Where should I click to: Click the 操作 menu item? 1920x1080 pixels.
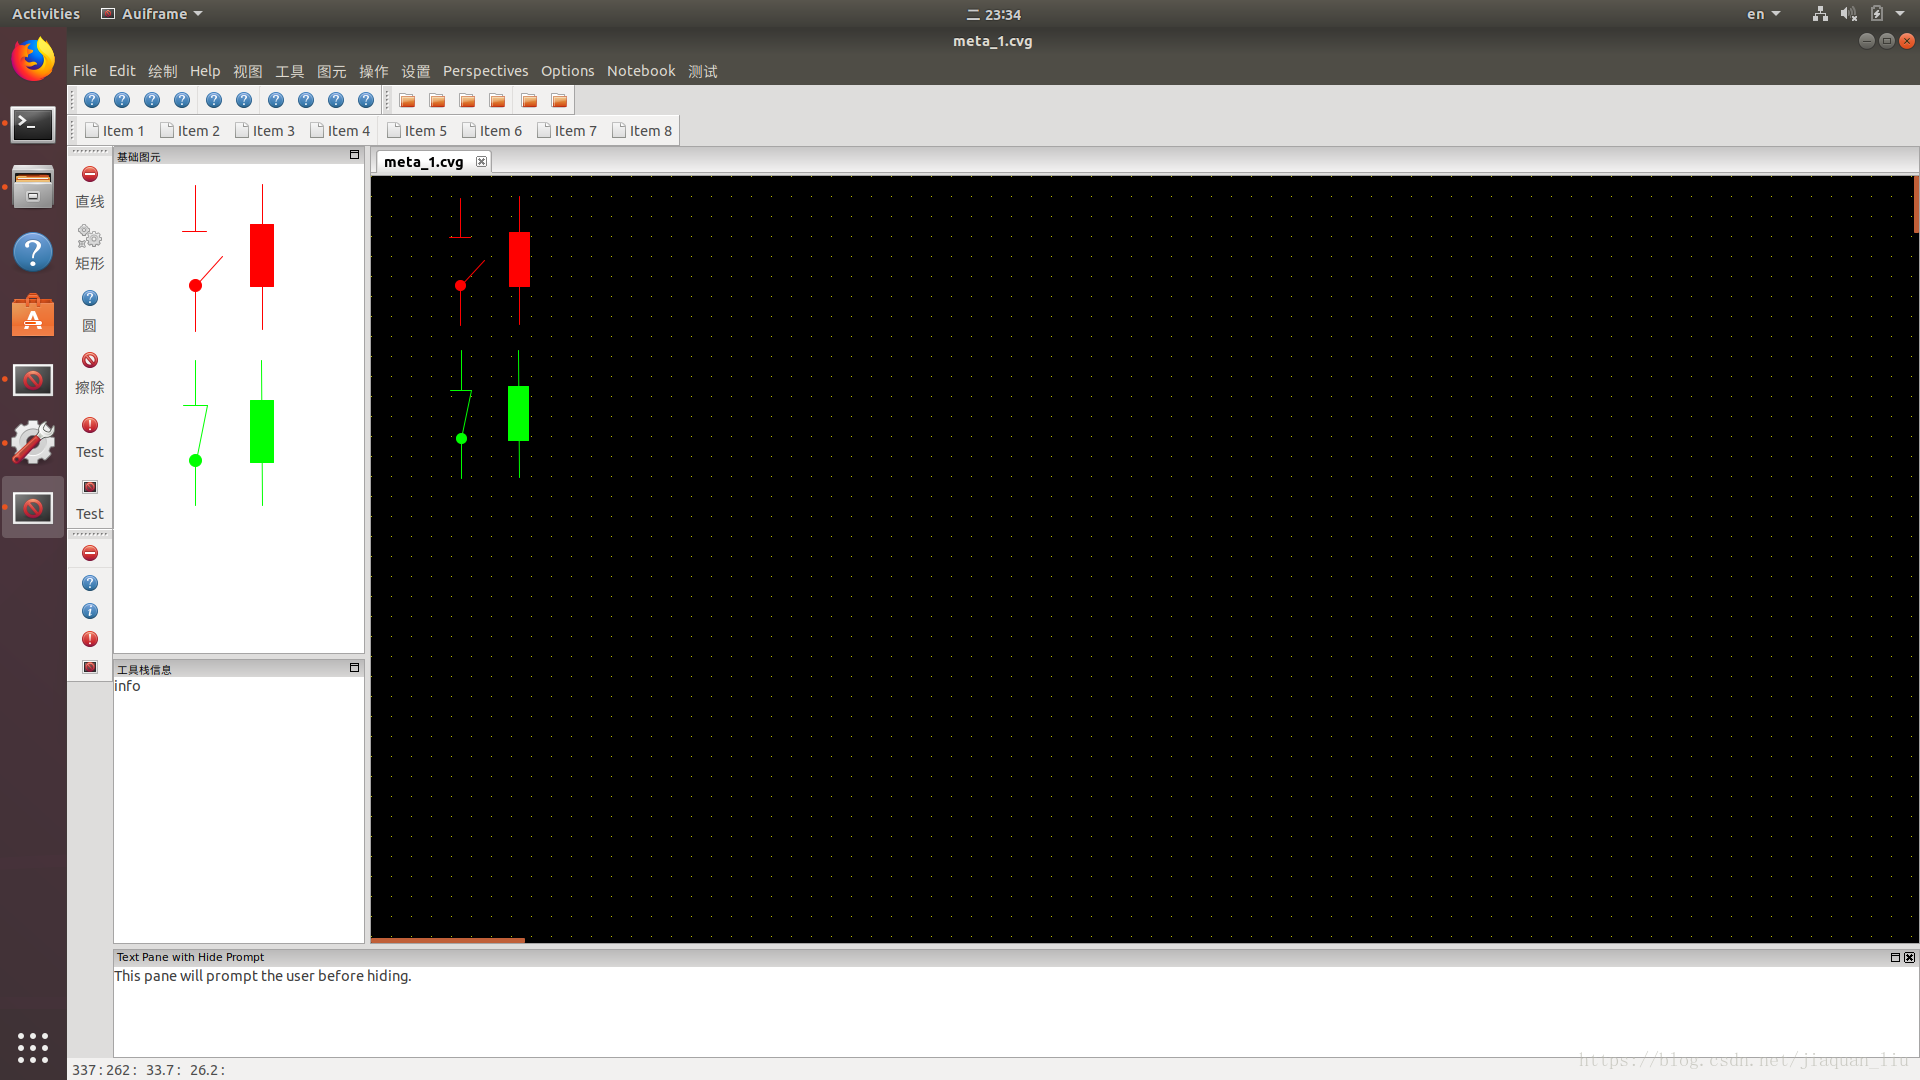(372, 70)
